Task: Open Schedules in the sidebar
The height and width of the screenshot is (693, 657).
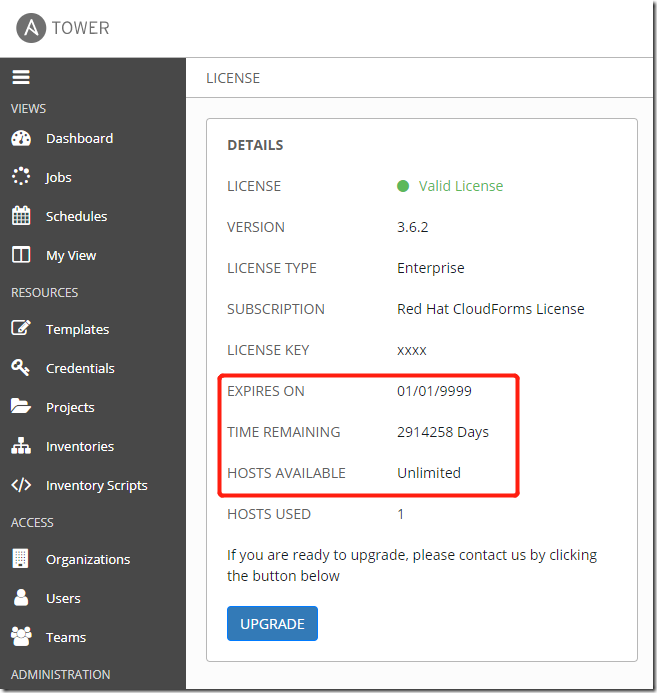Action: click(76, 216)
